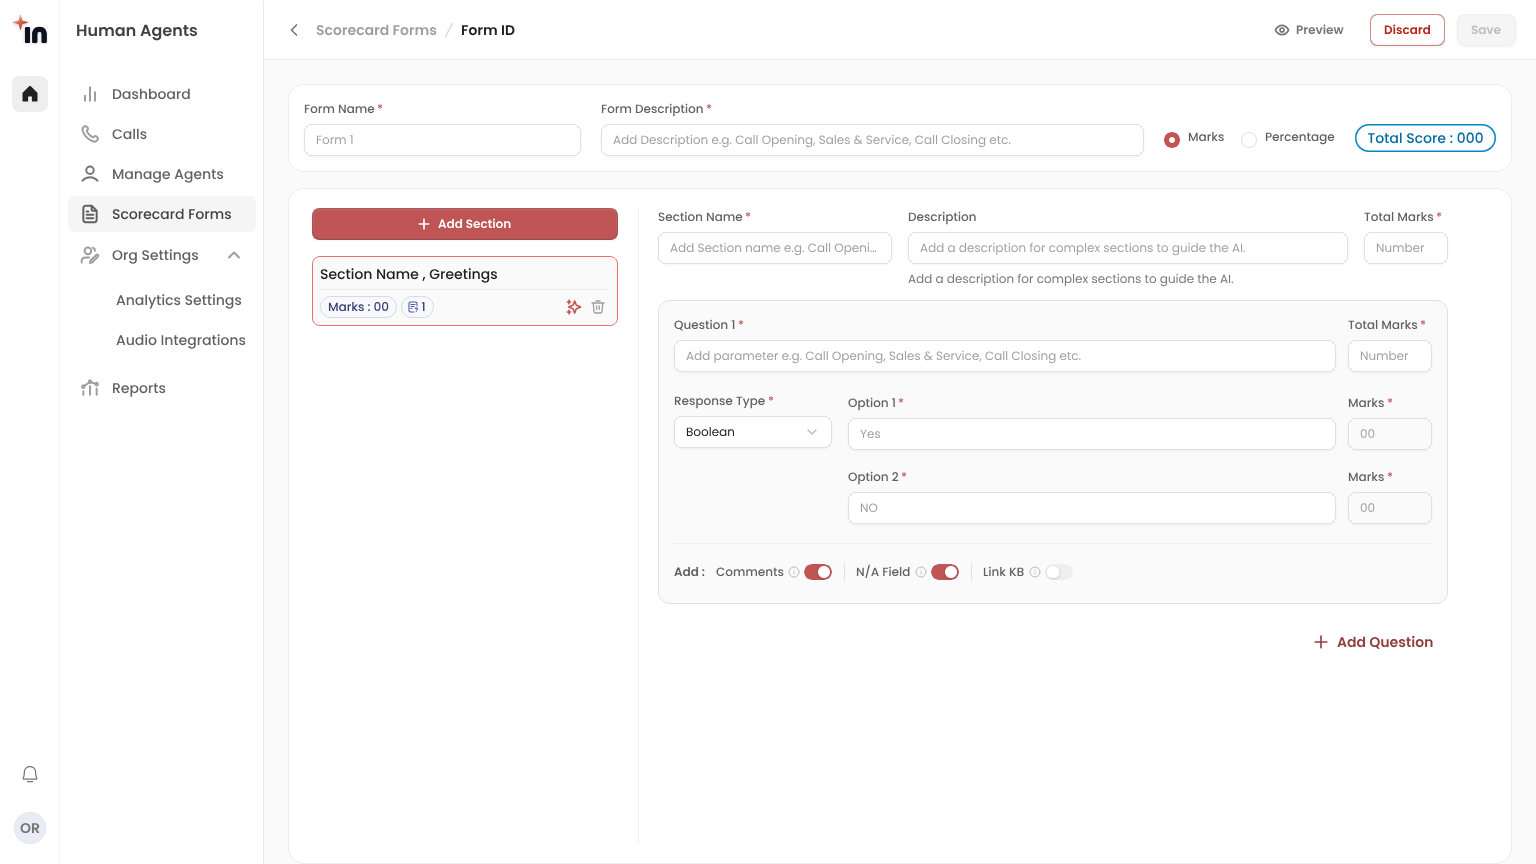Turn off the Comments toggle
1536x864 pixels.
818,572
